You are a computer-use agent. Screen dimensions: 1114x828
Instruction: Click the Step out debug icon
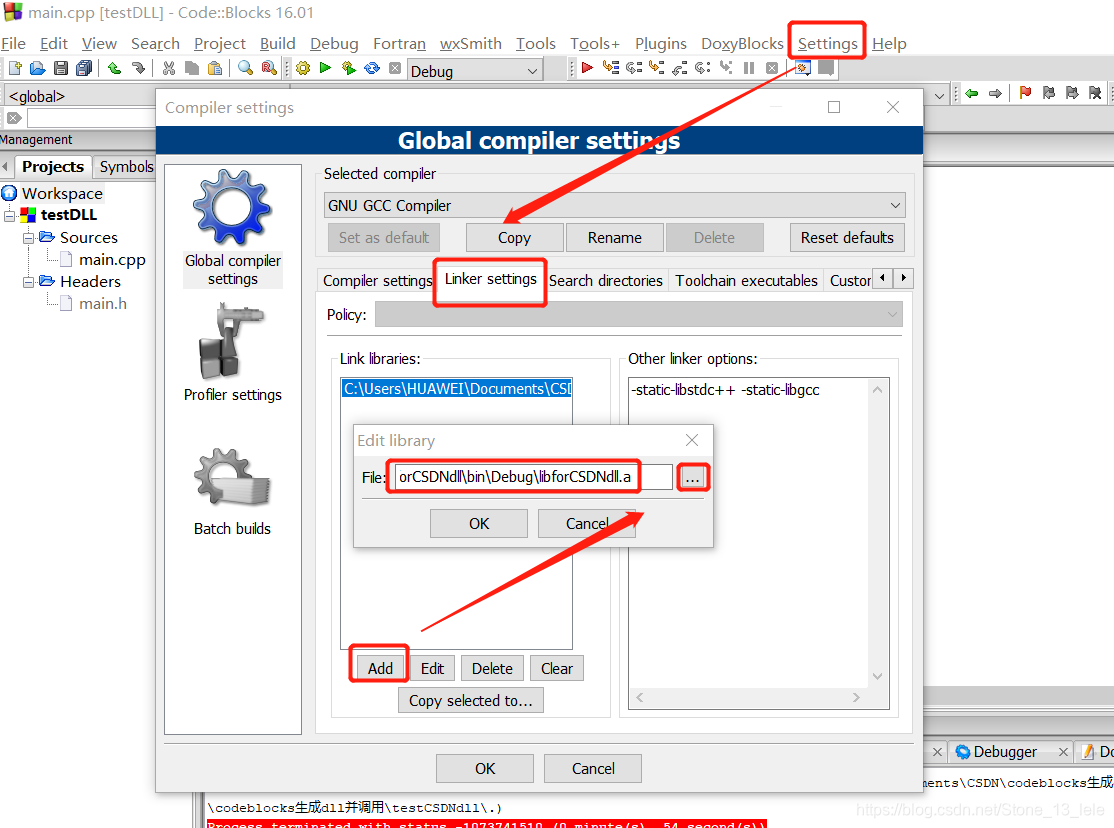pyautogui.click(x=680, y=68)
